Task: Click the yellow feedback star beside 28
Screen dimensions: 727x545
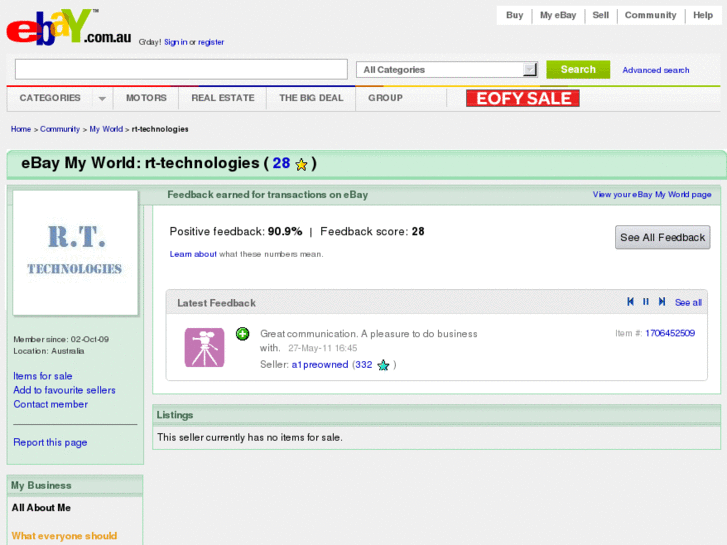Action: [x=301, y=164]
